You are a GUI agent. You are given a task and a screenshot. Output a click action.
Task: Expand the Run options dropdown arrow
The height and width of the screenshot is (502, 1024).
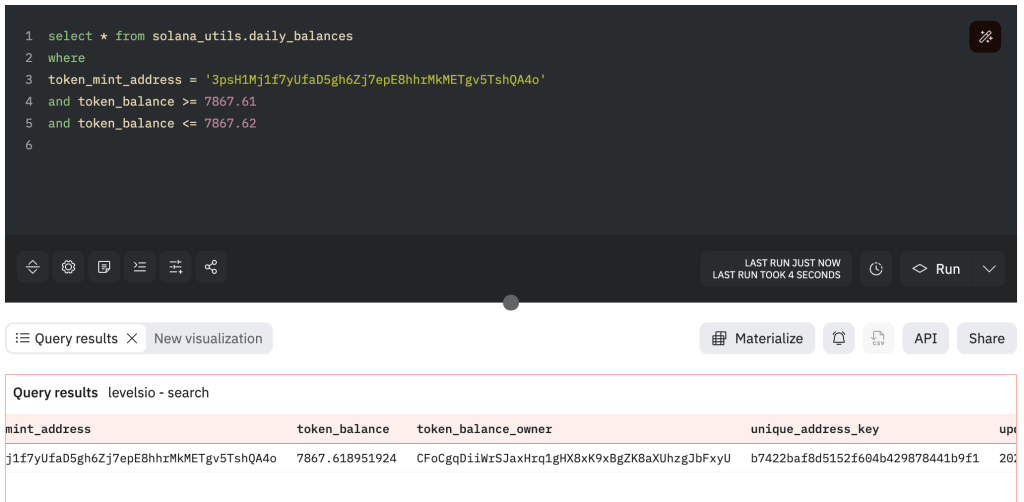pyautogui.click(x=989, y=269)
